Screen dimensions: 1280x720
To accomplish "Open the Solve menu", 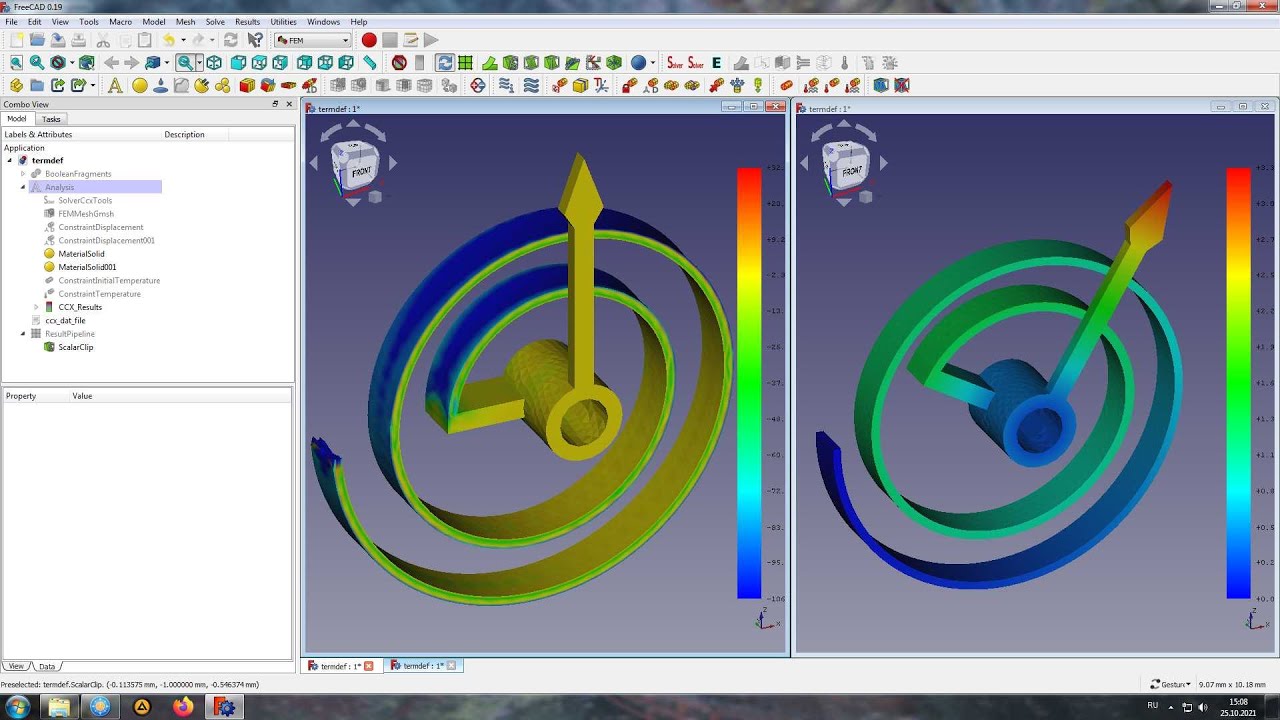I will [x=215, y=21].
